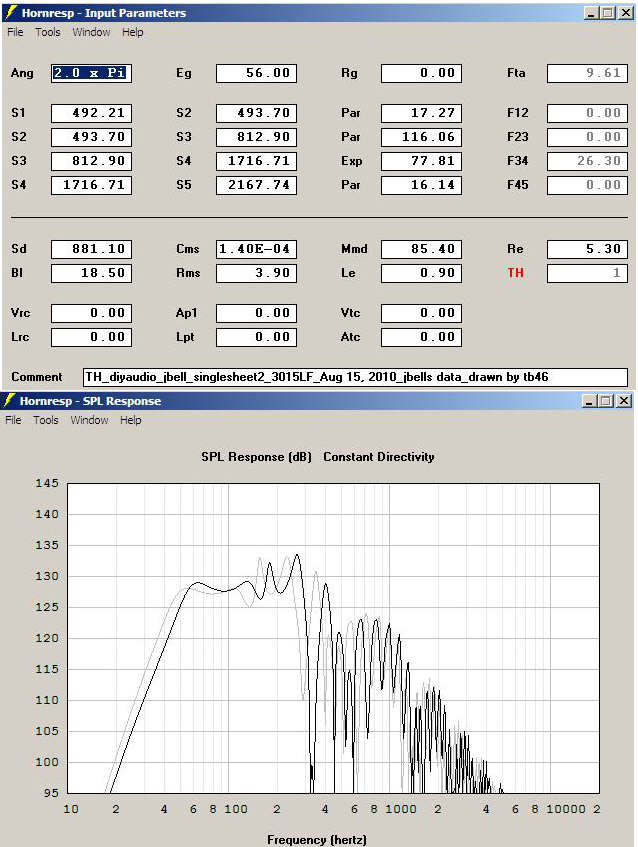Click the Atc input field

pyautogui.click(x=421, y=337)
